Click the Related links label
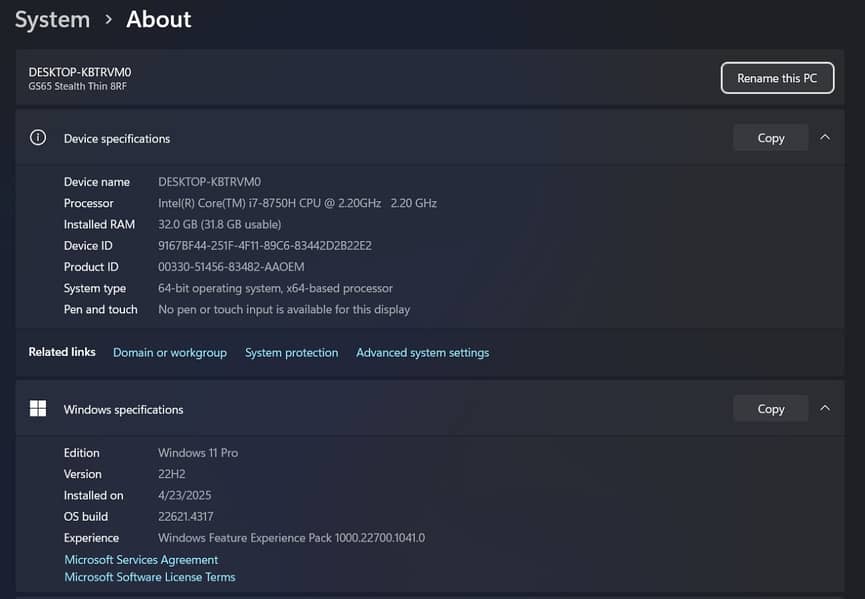 [62, 352]
